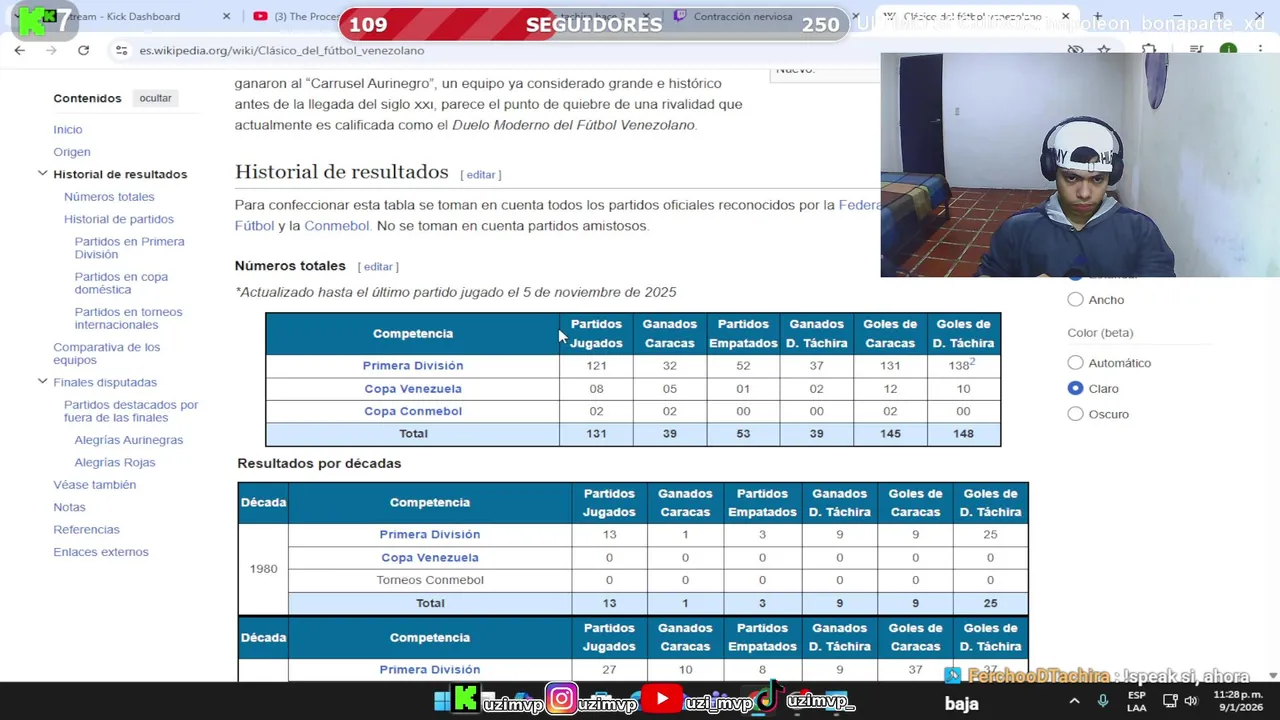Jump to Notas section
1280x720 pixels.
[69, 507]
